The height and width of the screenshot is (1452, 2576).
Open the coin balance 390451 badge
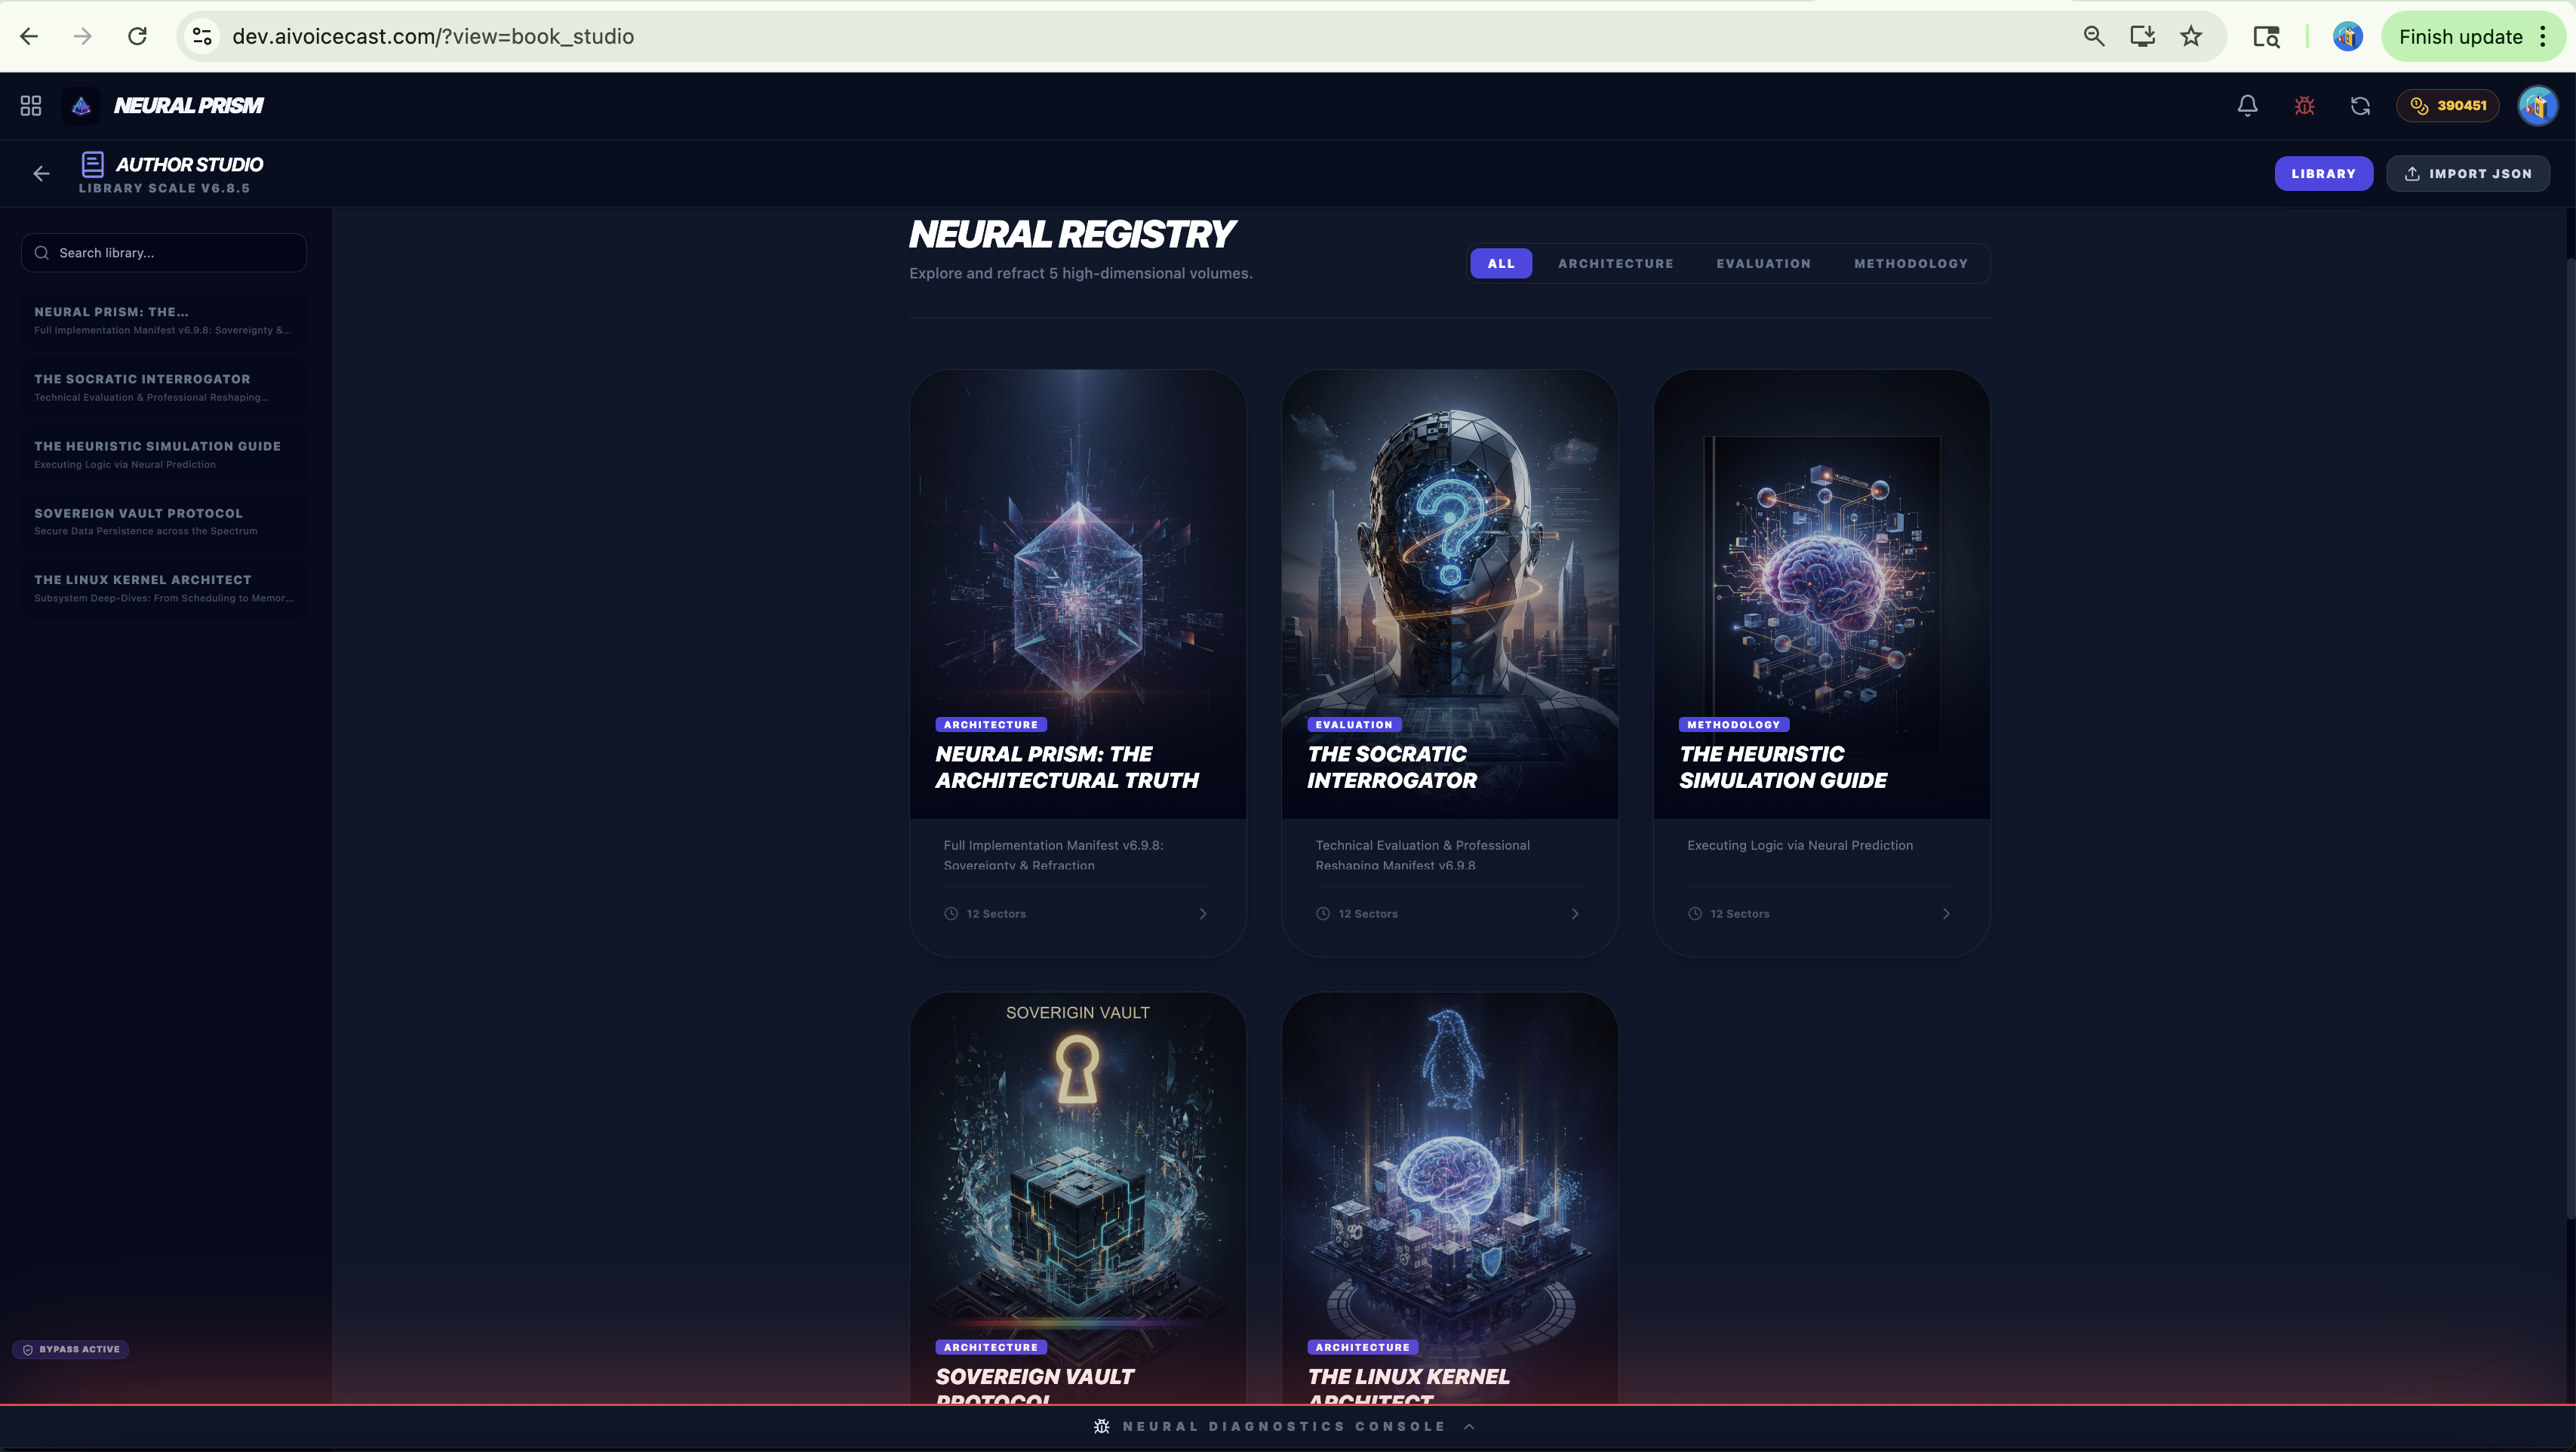[x=2448, y=105]
